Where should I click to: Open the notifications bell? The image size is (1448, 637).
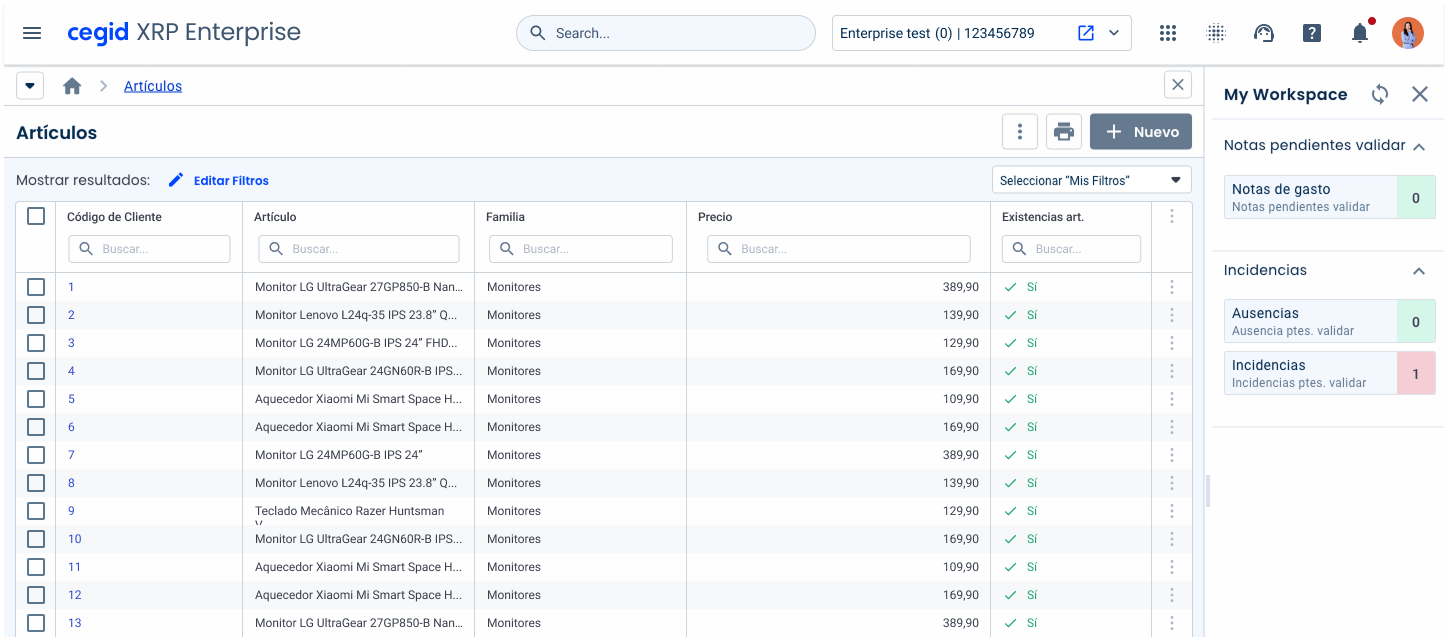(1360, 33)
